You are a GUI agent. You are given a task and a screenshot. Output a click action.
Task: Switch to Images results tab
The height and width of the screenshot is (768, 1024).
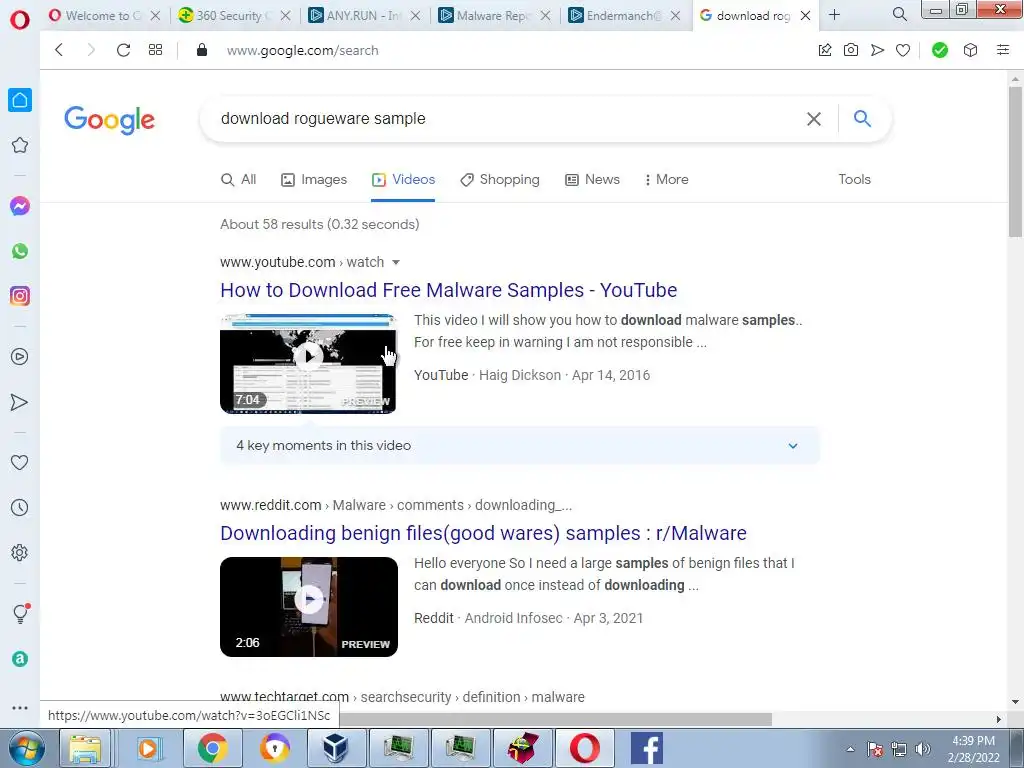(x=314, y=180)
